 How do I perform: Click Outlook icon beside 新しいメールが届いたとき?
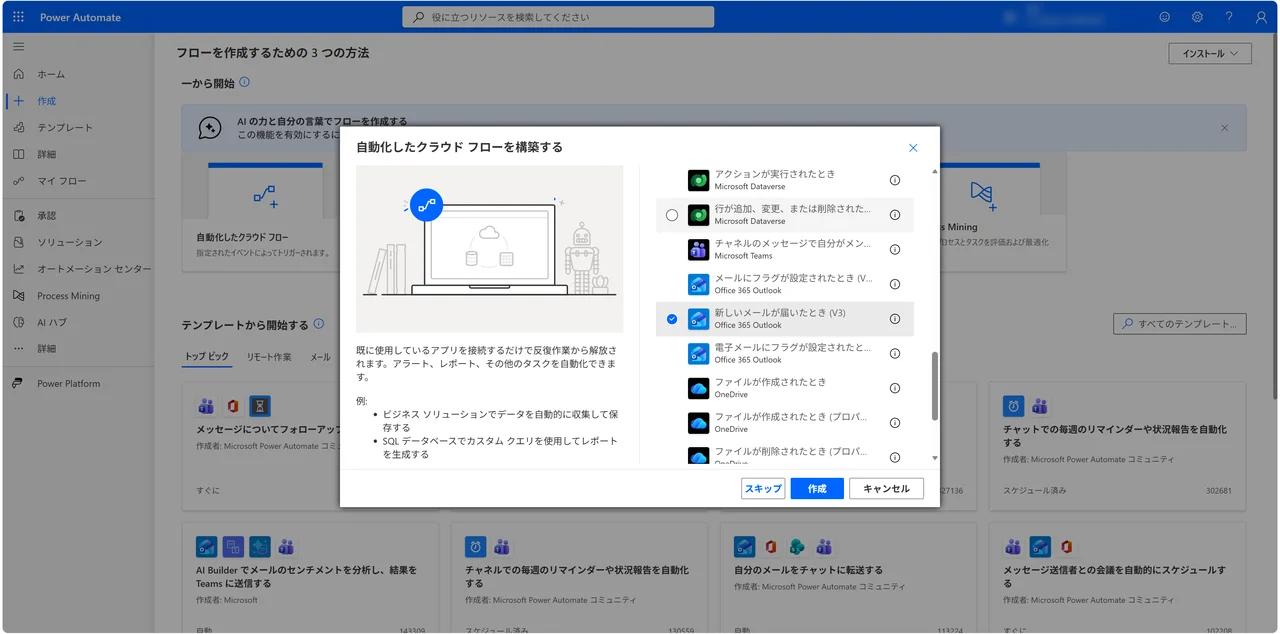pos(698,319)
